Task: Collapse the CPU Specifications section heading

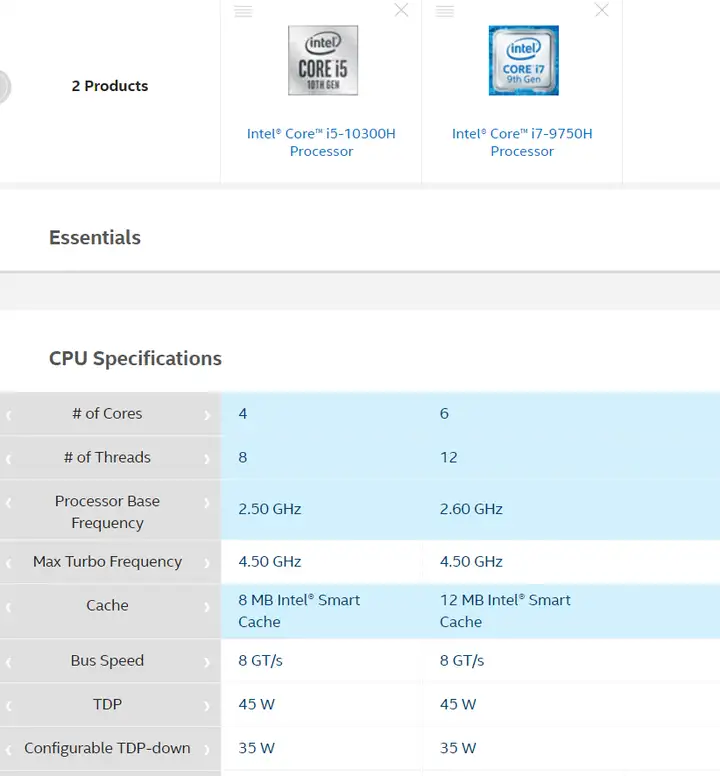Action: click(135, 359)
